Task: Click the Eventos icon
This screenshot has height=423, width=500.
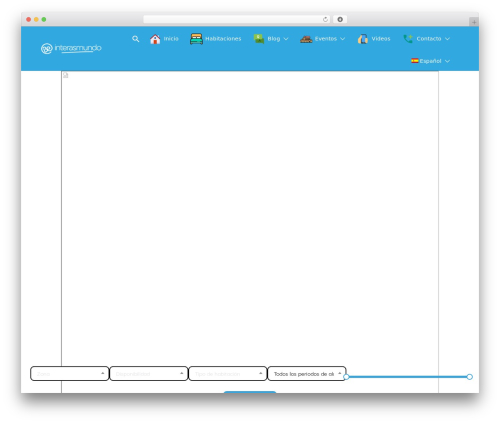Action: point(306,39)
